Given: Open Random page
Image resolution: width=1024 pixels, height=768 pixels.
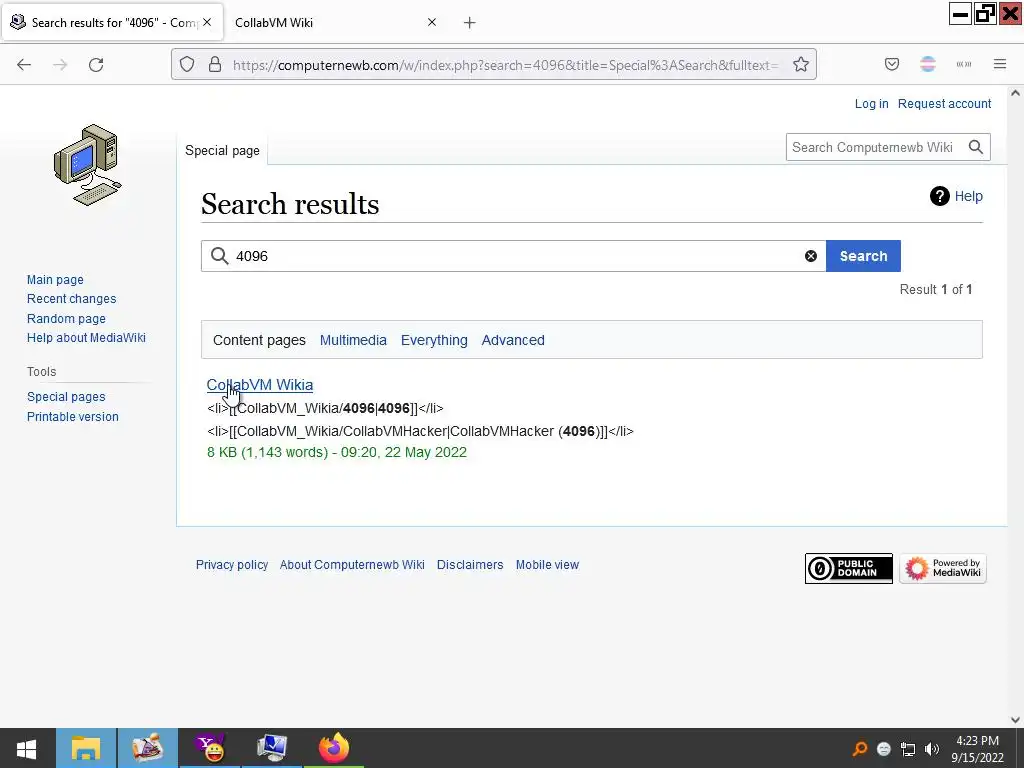Looking at the screenshot, I should pos(66,319).
